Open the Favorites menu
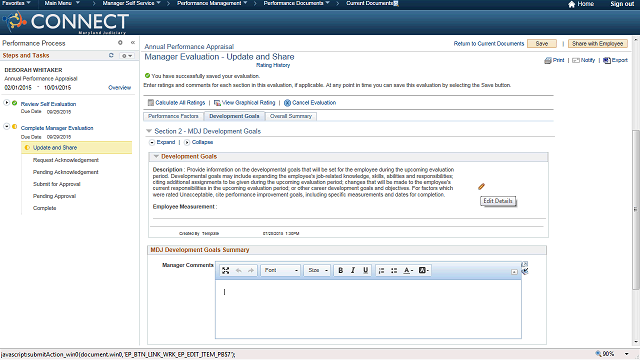Screen dimensions: 640x360 16,3
